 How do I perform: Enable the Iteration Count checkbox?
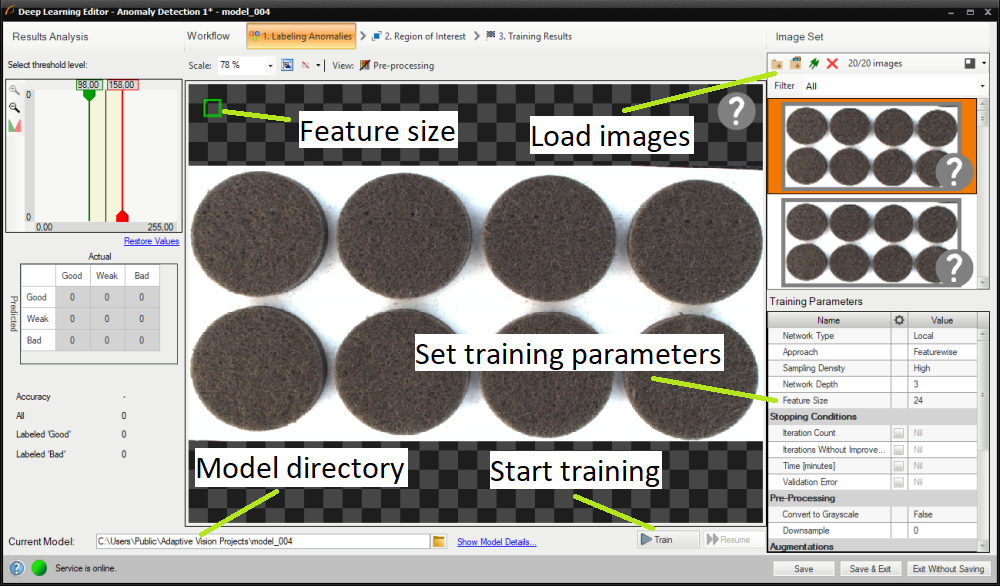(899, 433)
